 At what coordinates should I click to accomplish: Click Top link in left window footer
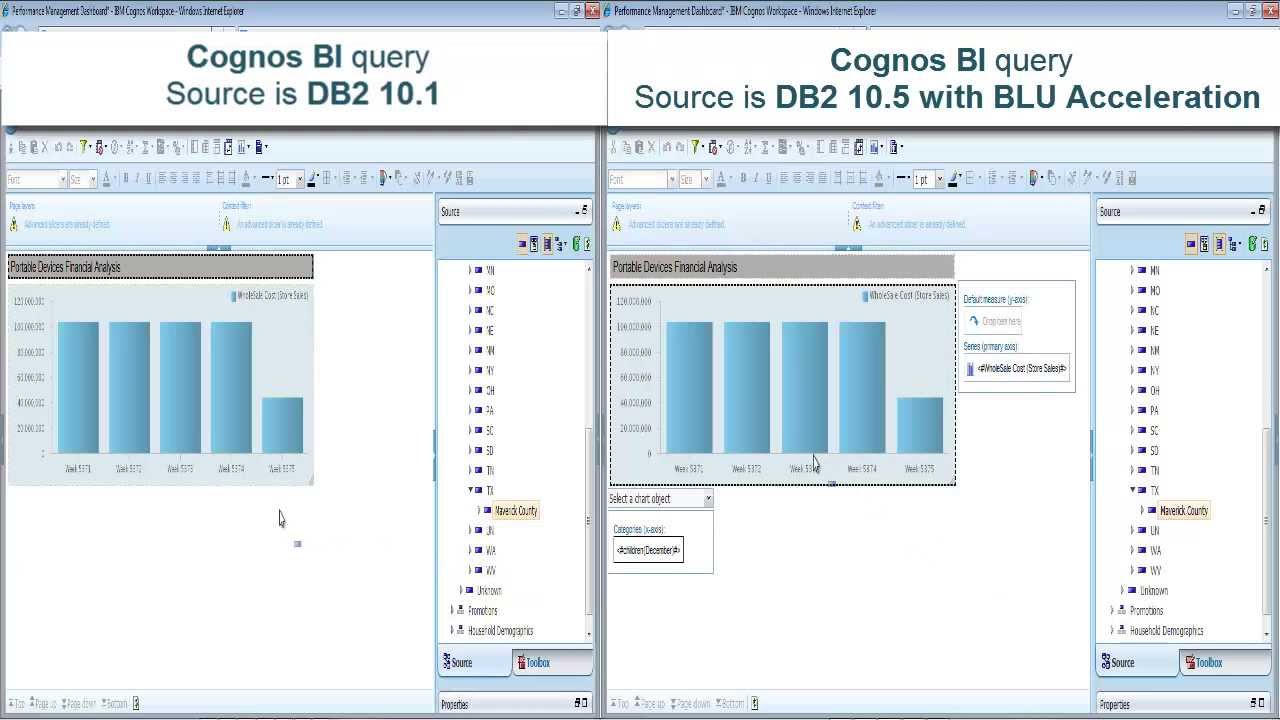[x=17, y=703]
